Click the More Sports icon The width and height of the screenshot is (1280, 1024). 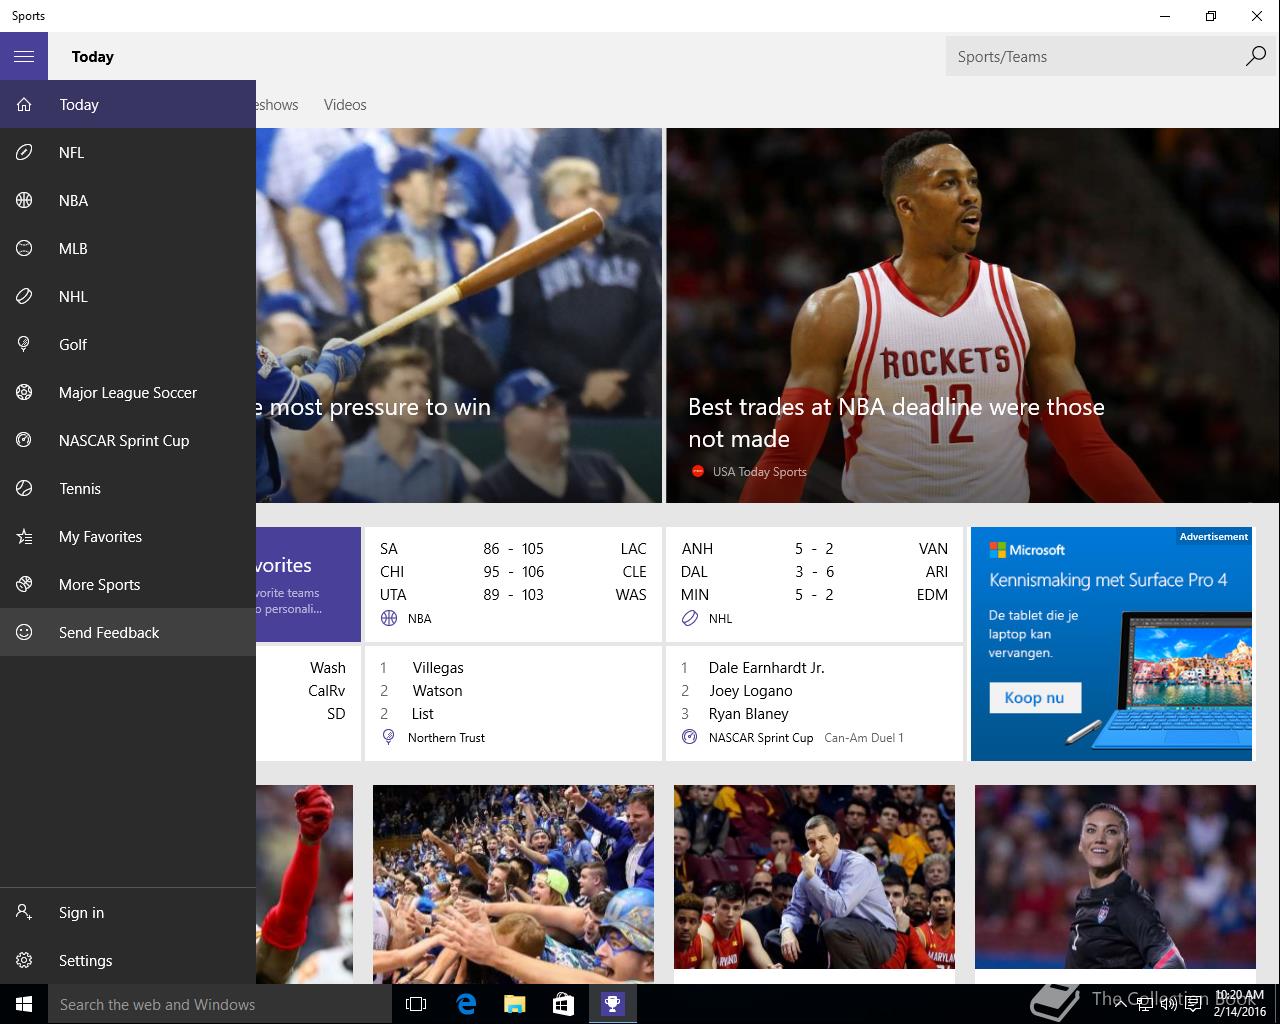pyautogui.click(x=24, y=584)
